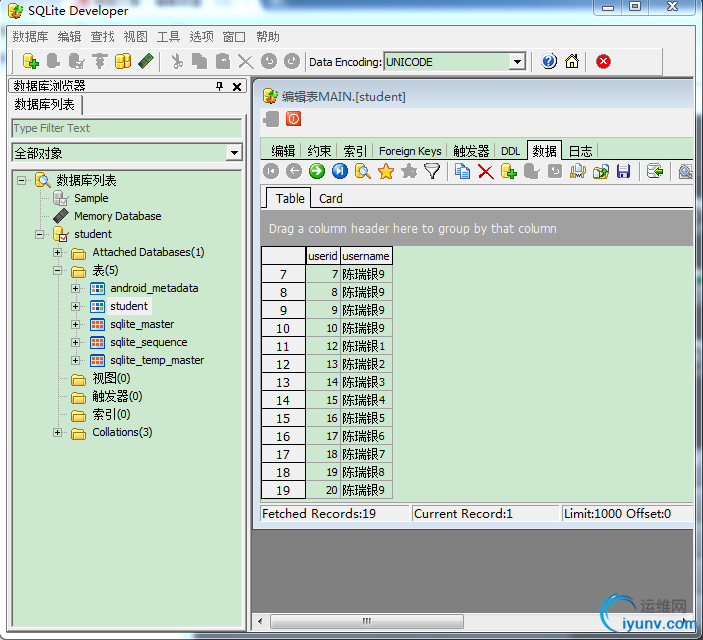Switch to the DDL tab
This screenshot has width=703, height=640.
coord(510,151)
